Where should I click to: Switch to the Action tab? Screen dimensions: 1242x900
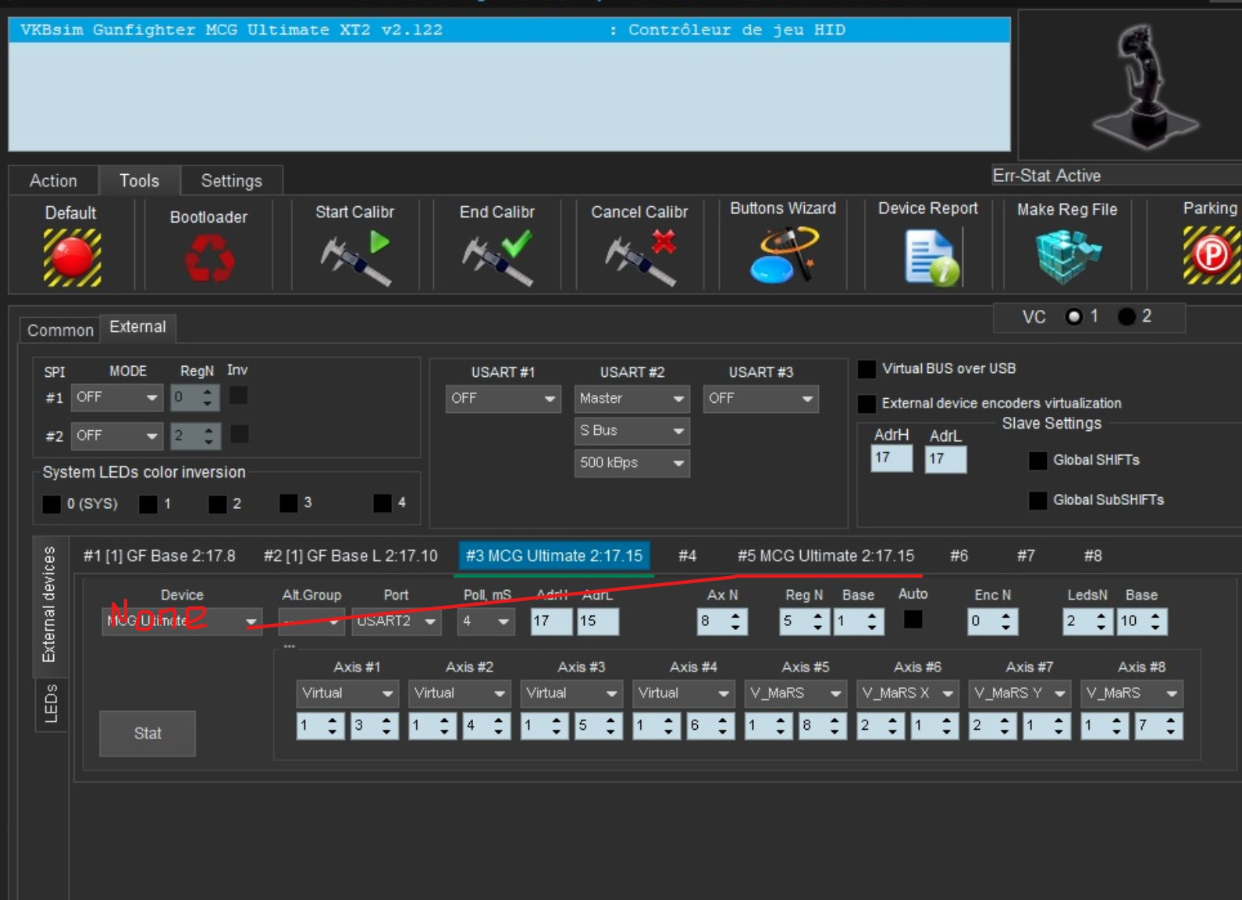tap(53, 181)
